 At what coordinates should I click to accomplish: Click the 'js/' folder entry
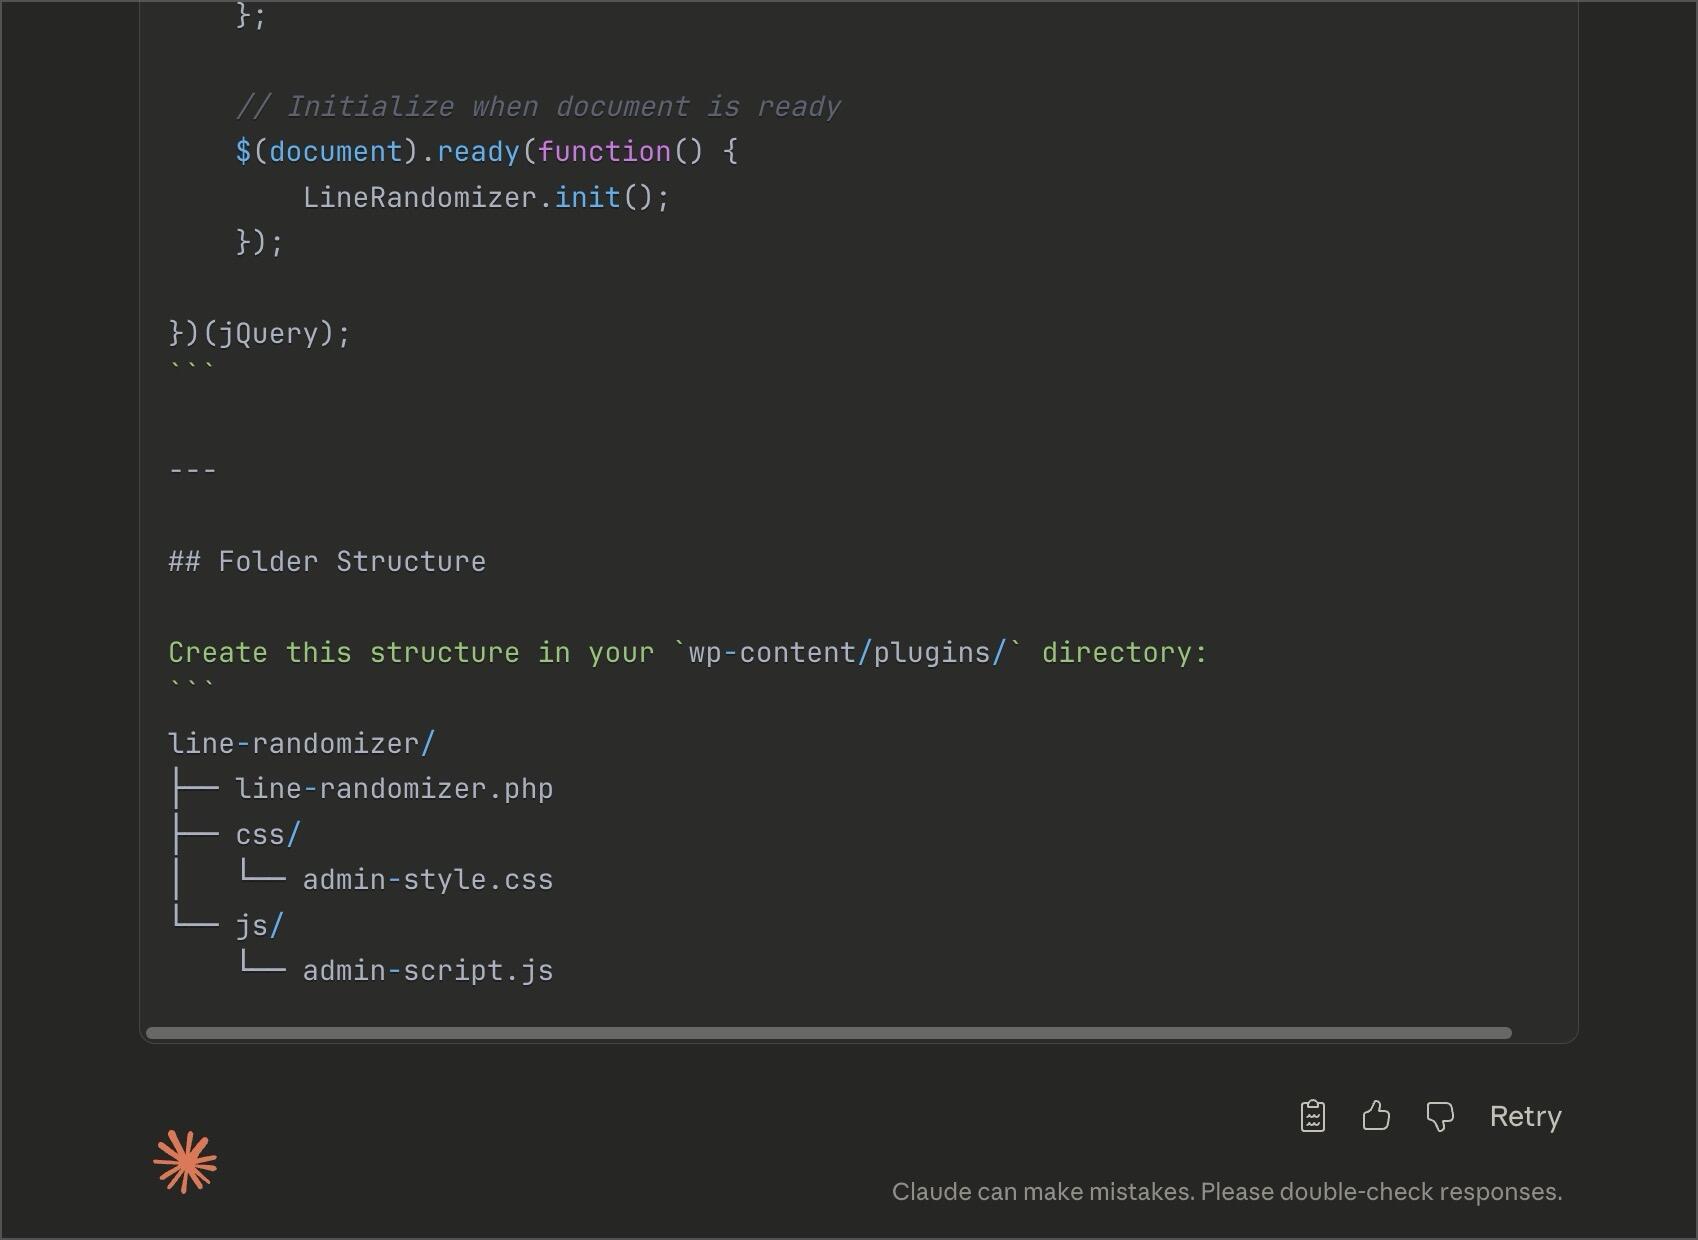click(259, 926)
